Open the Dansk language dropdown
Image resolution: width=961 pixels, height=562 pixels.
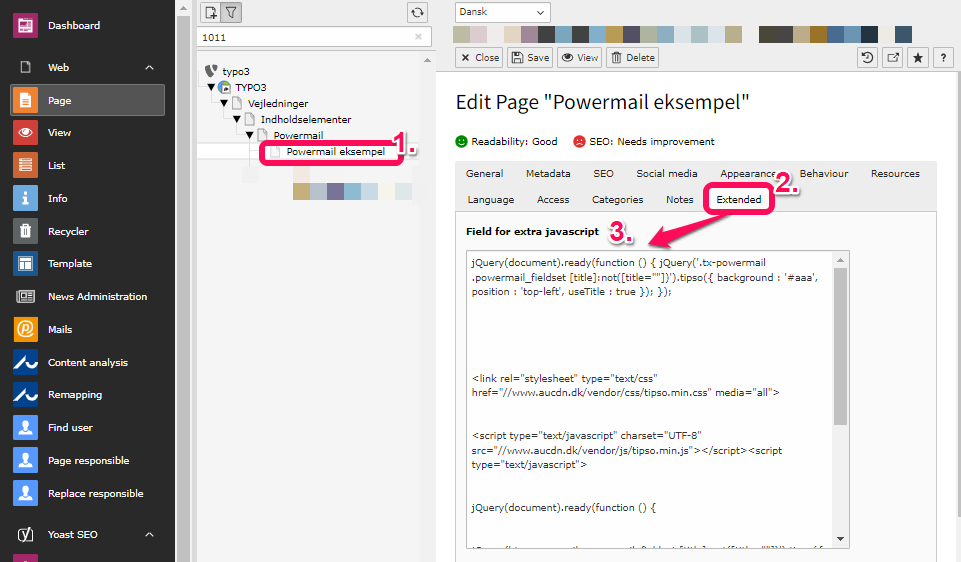[502, 12]
